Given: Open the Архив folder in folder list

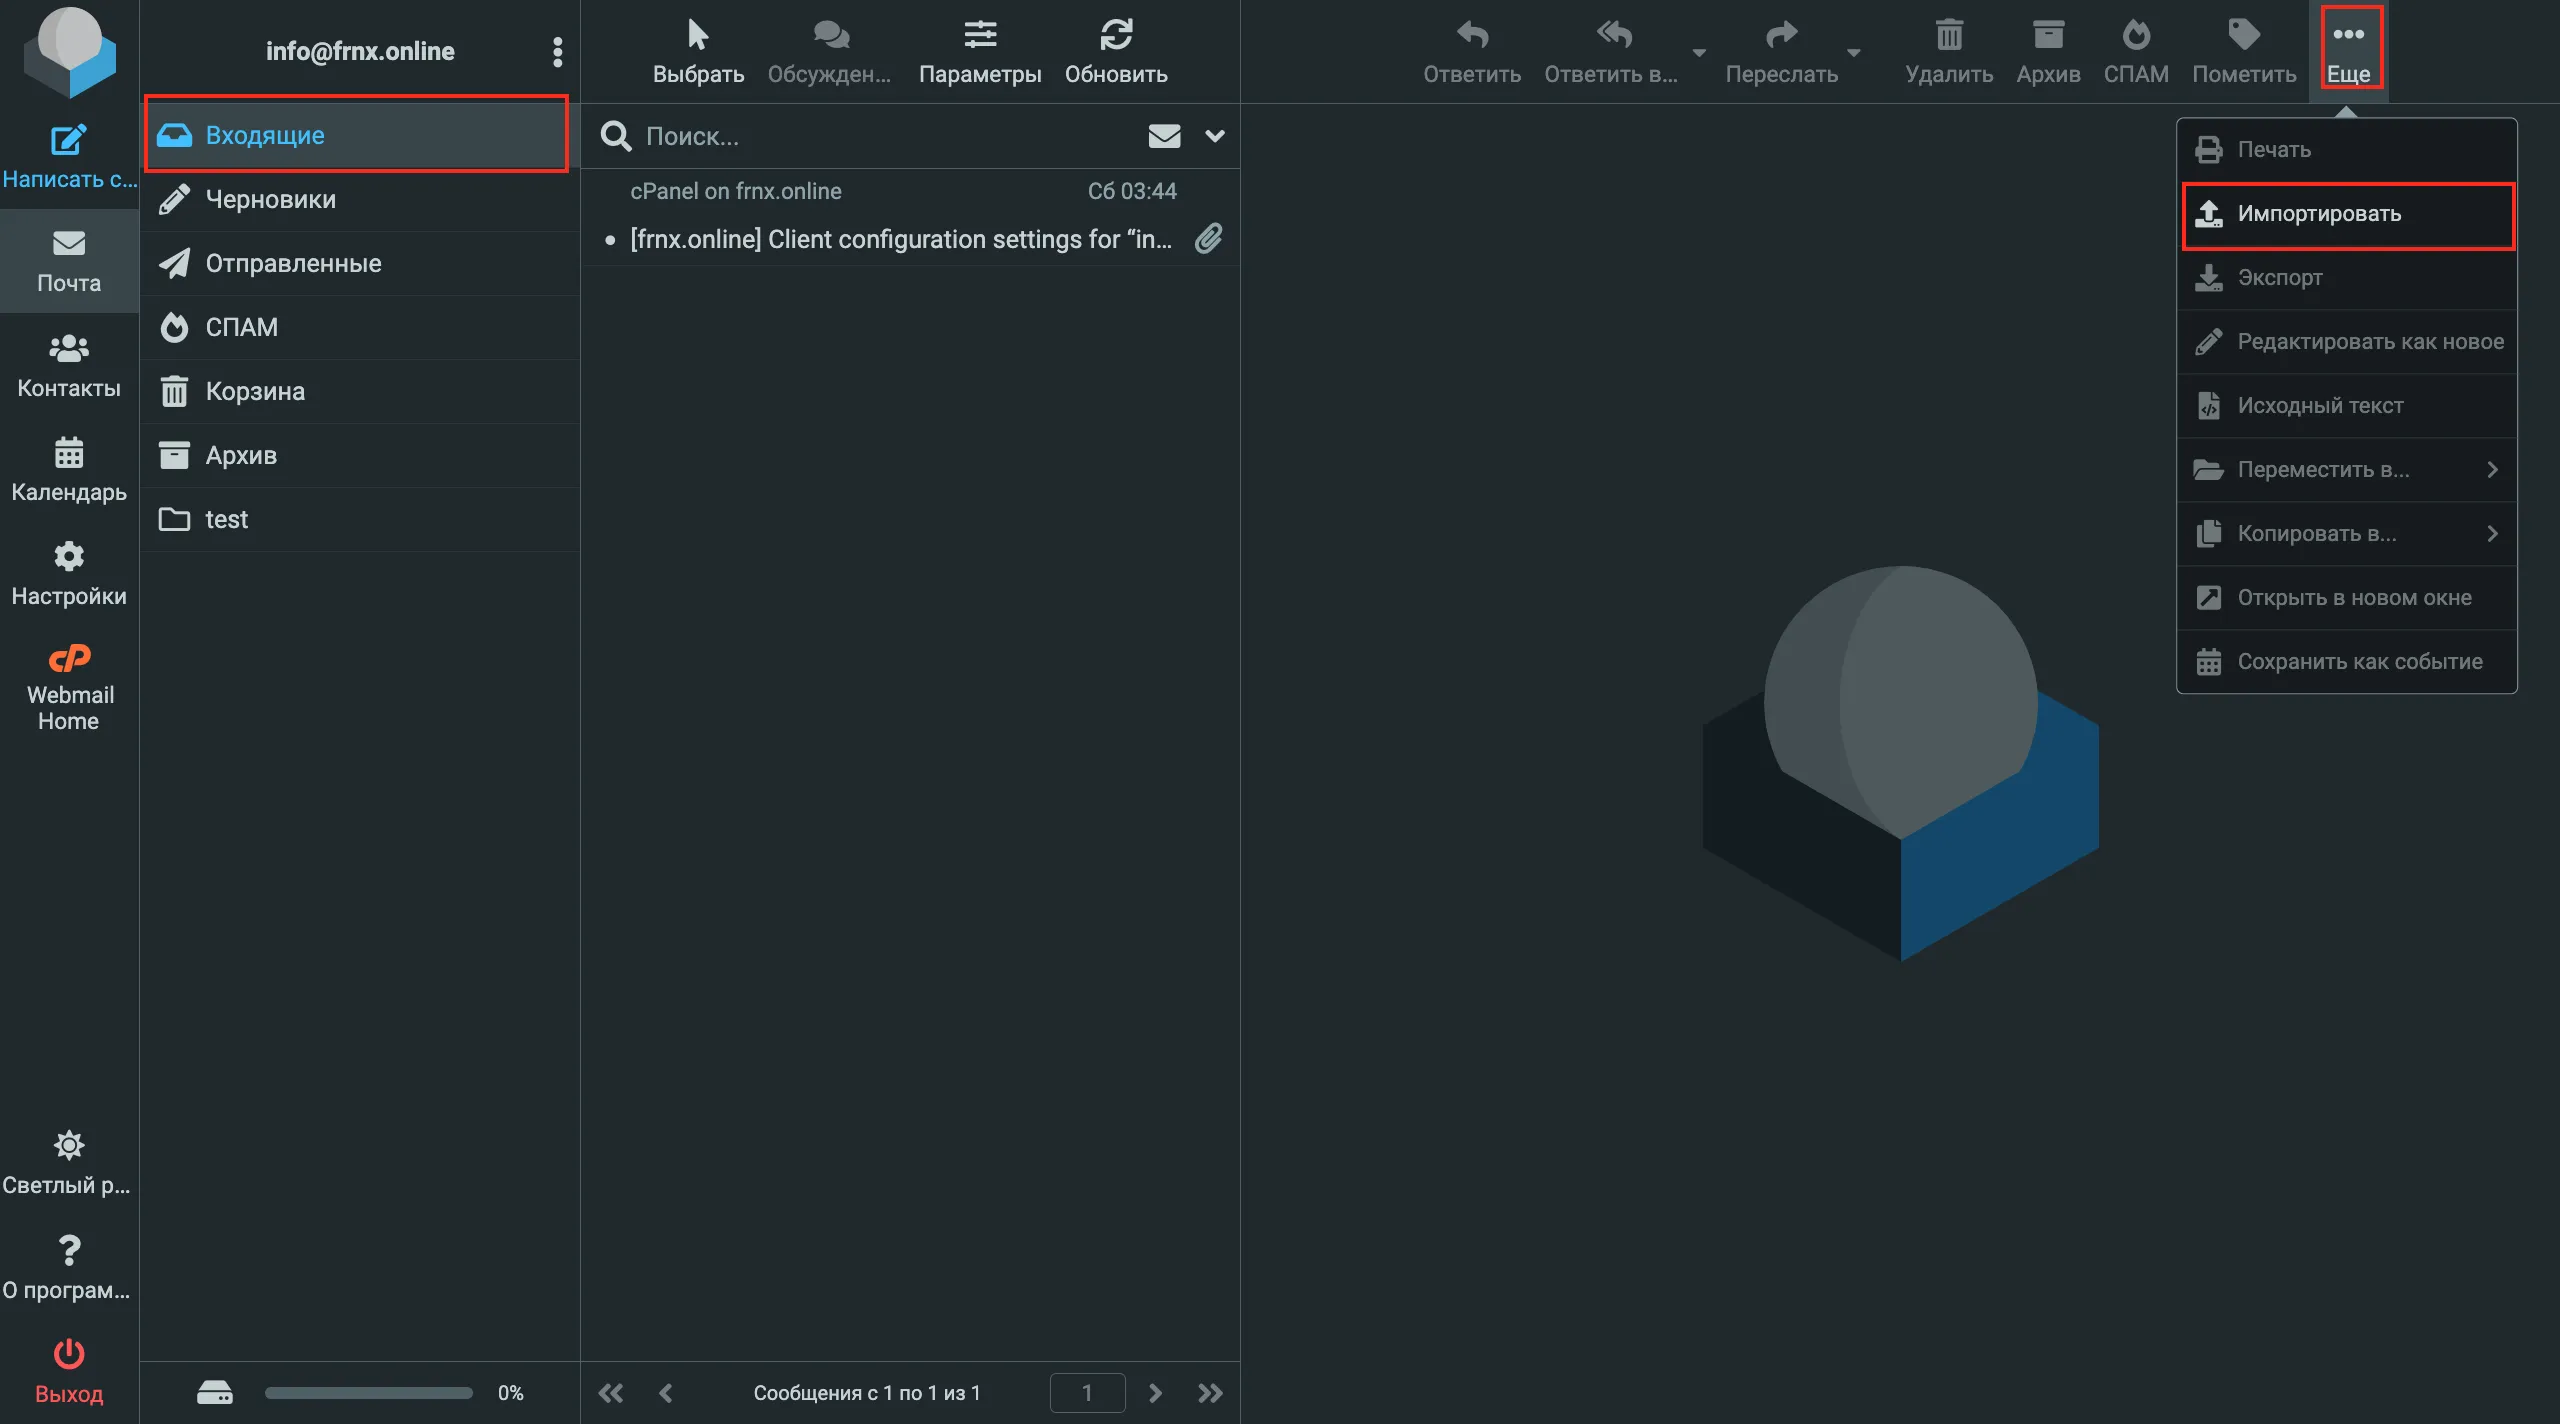Looking at the screenshot, I should click(359, 455).
